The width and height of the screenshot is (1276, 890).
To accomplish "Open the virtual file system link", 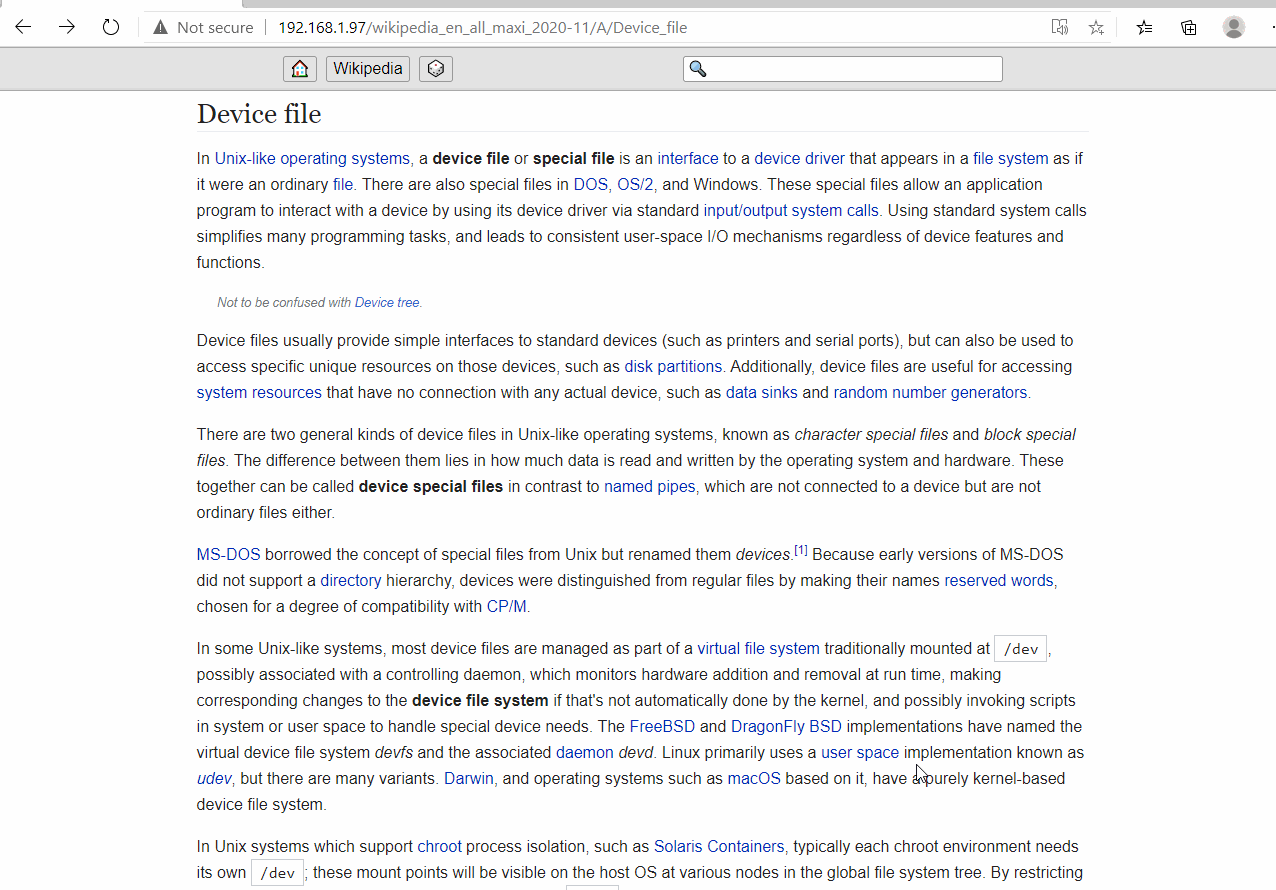I will point(758,648).
